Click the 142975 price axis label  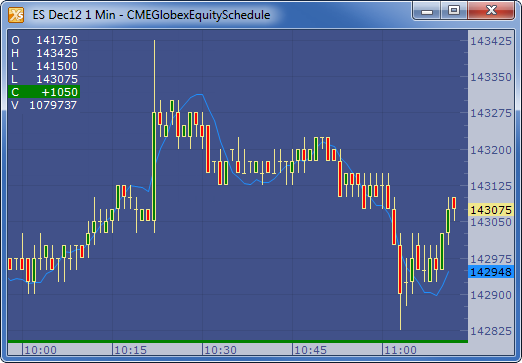pos(491,259)
